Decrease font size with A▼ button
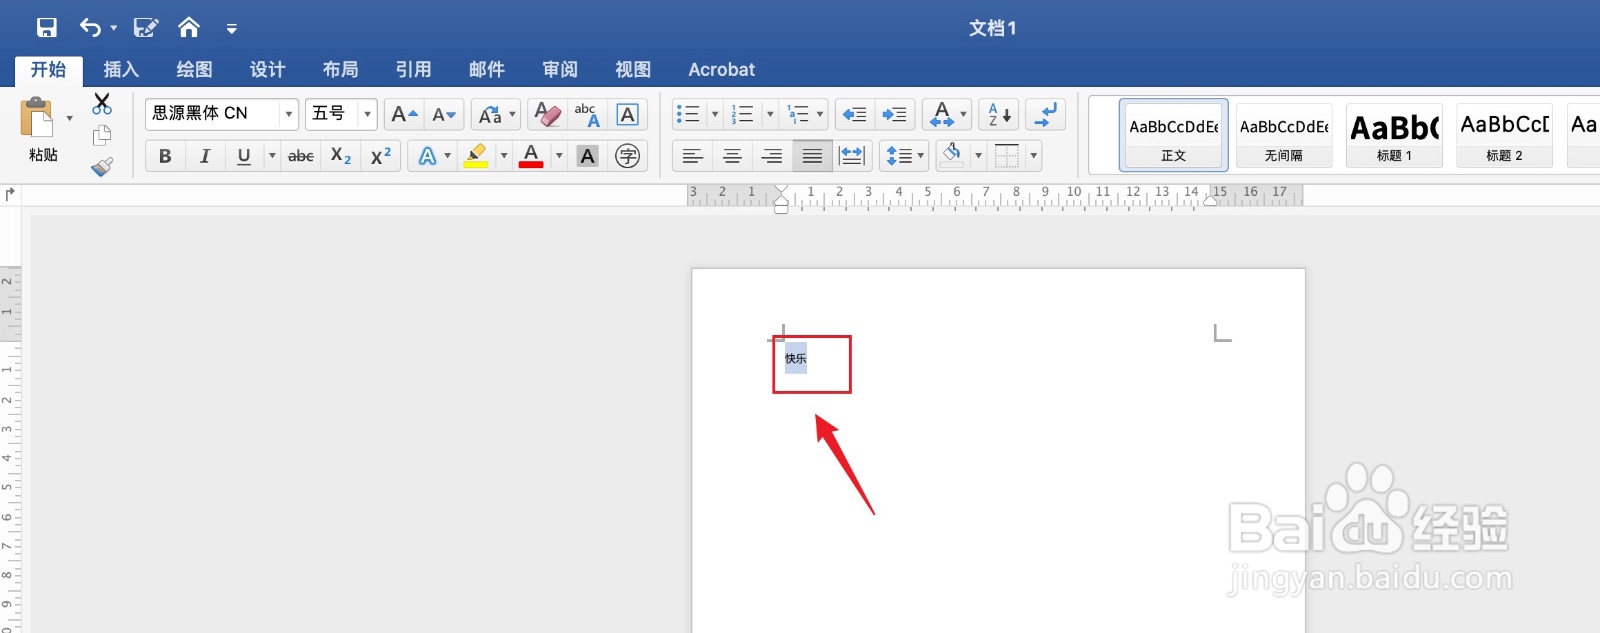 point(444,114)
